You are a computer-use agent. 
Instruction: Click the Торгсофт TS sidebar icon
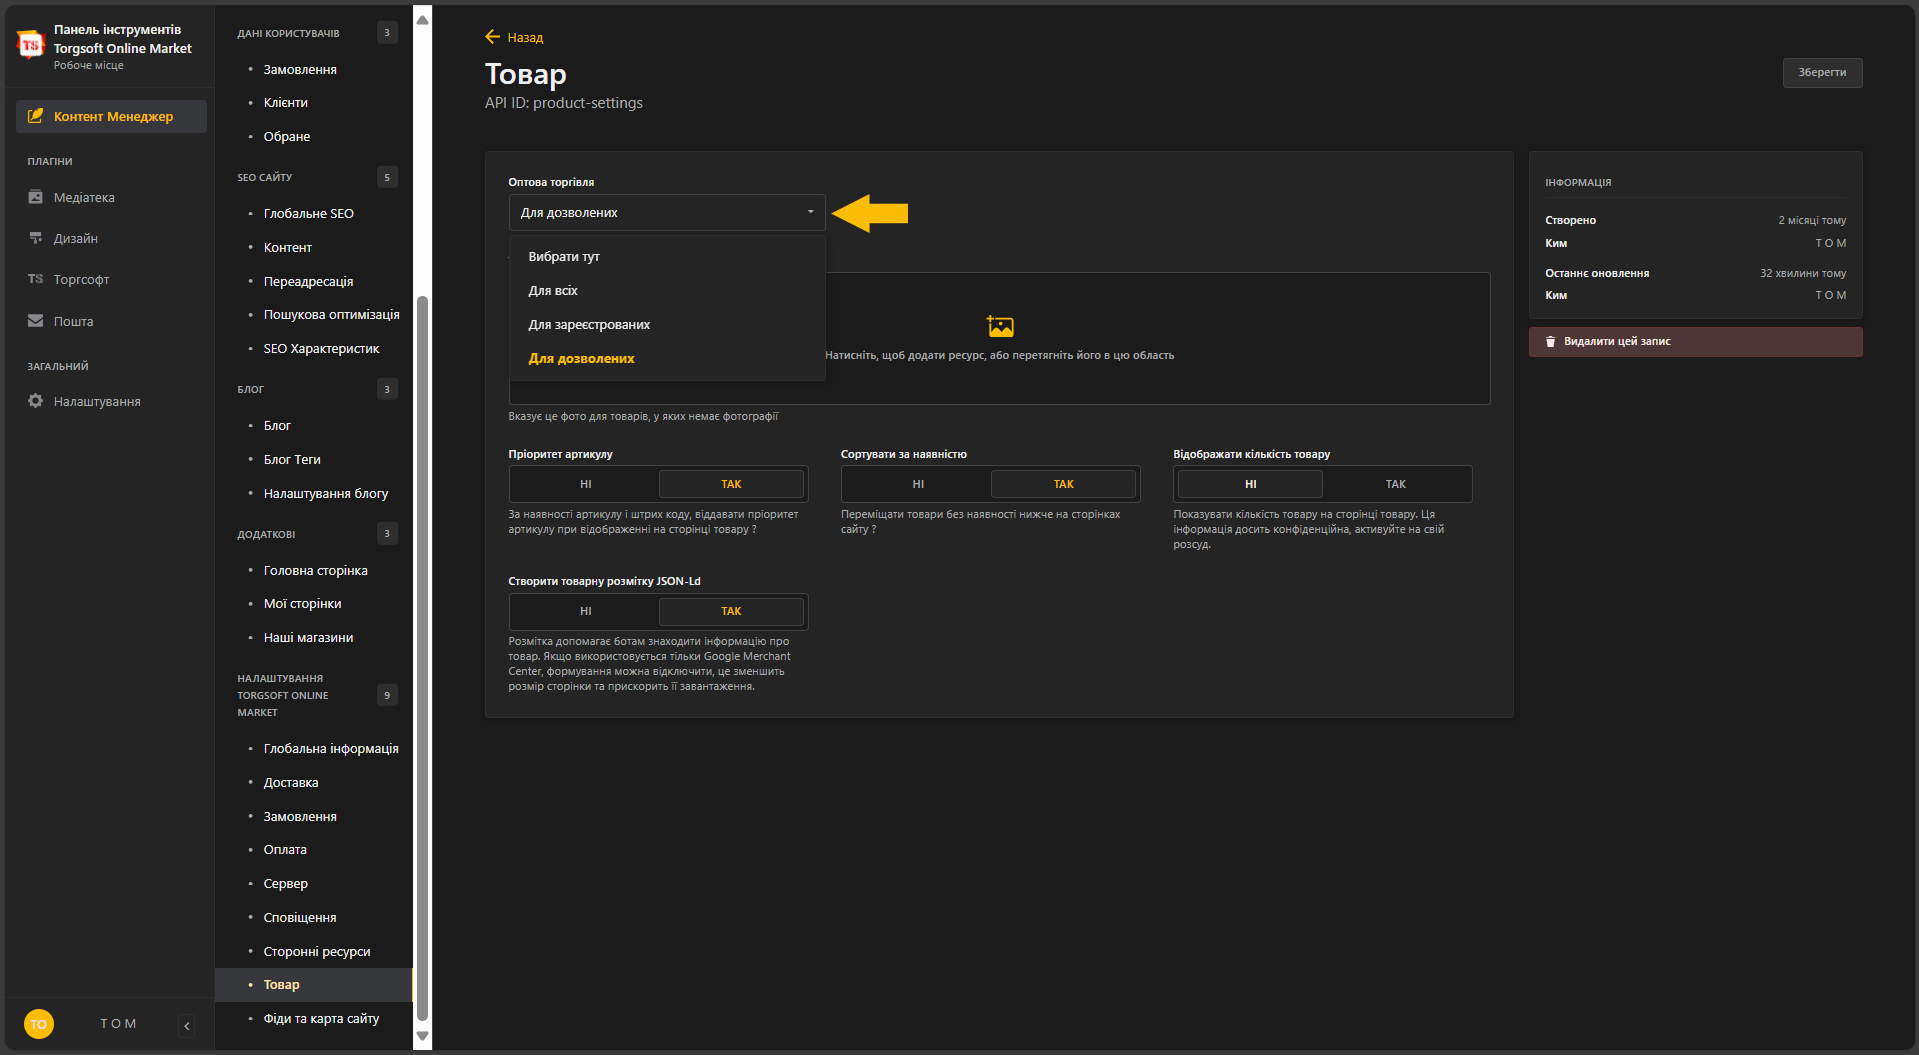(x=36, y=279)
